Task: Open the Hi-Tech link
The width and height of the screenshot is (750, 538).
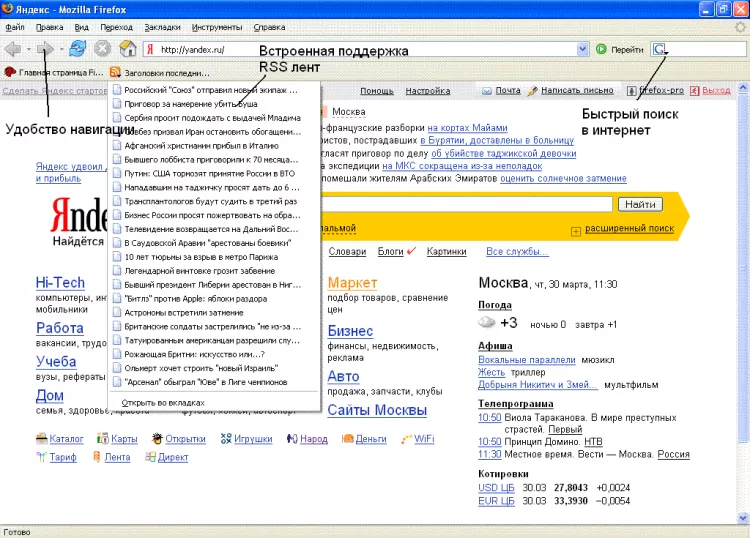Action: point(60,283)
